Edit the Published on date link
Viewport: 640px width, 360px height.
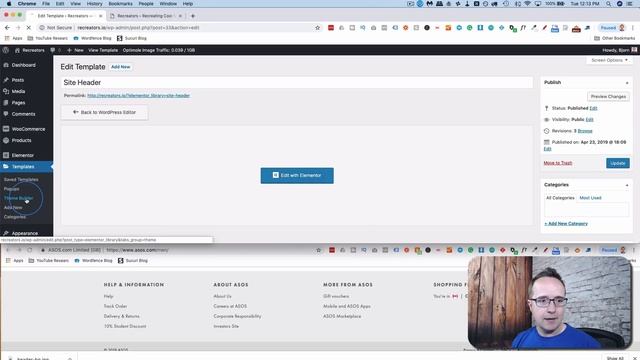click(x=547, y=149)
